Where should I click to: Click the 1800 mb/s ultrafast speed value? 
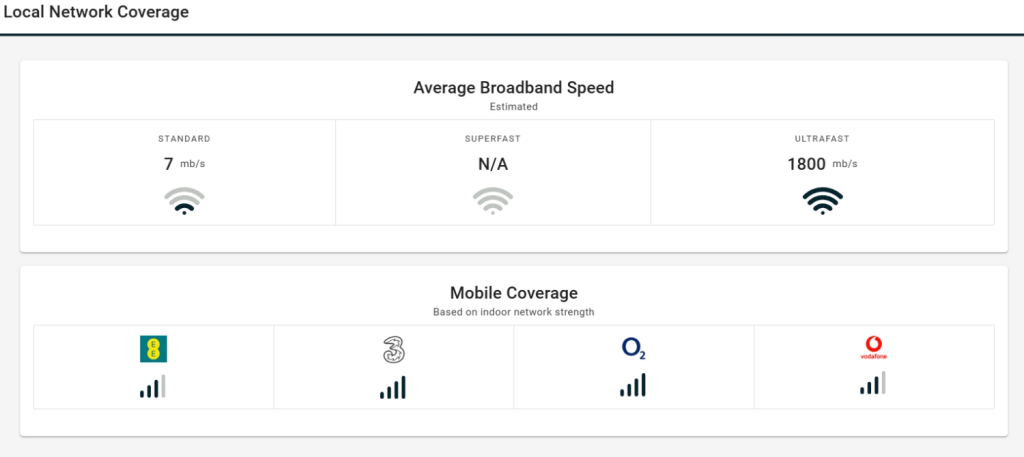(822, 164)
